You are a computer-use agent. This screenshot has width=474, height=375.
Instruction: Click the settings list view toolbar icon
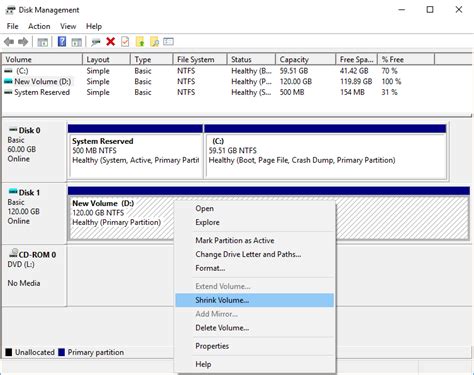[x=168, y=42]
